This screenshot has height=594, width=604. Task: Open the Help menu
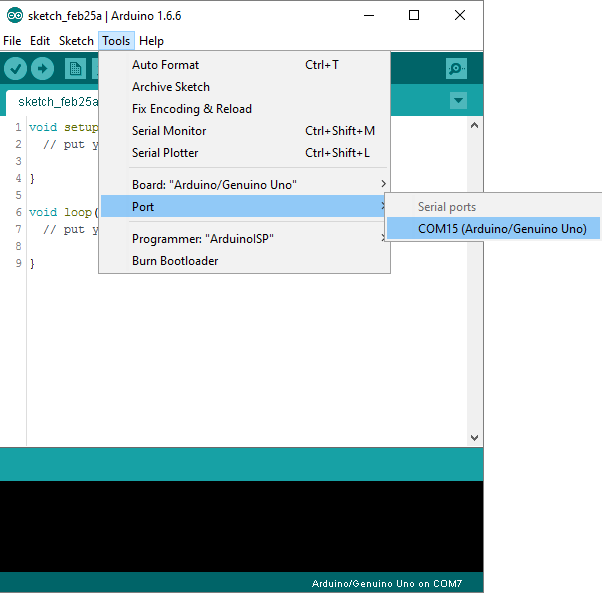[x=151, y=41]
